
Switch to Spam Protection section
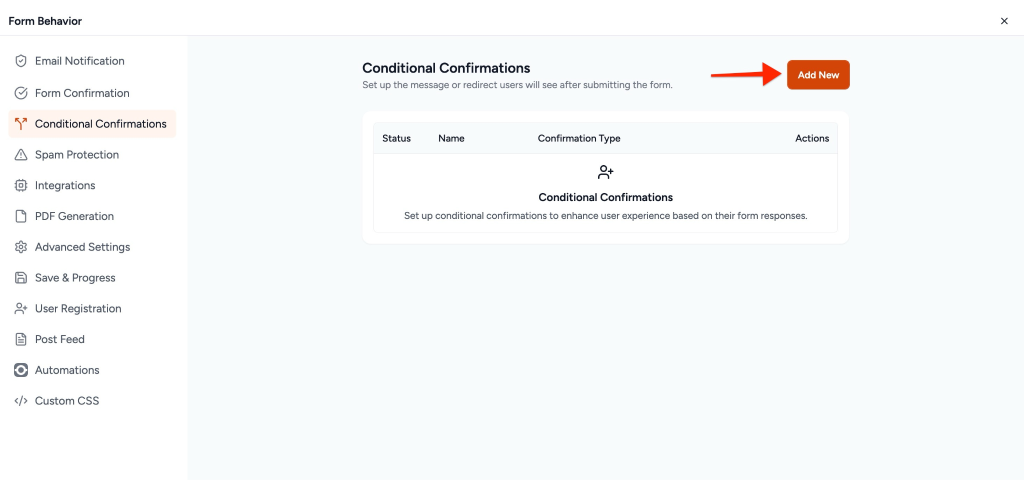76,155
